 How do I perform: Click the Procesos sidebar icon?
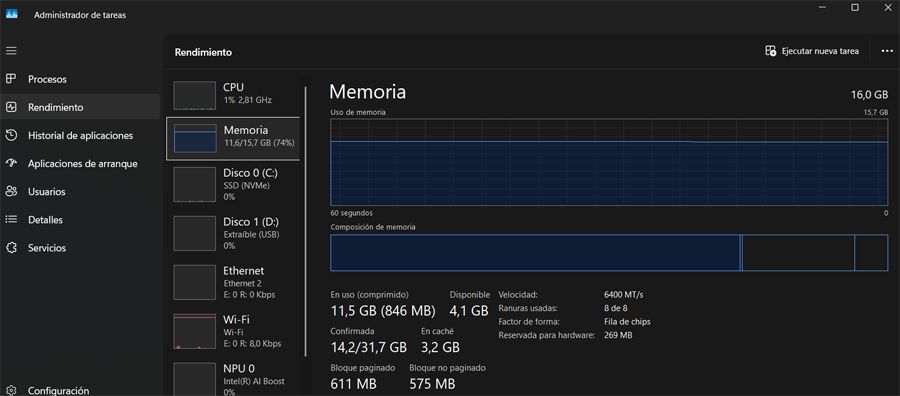pyautogui.click(x=11, y=79)
